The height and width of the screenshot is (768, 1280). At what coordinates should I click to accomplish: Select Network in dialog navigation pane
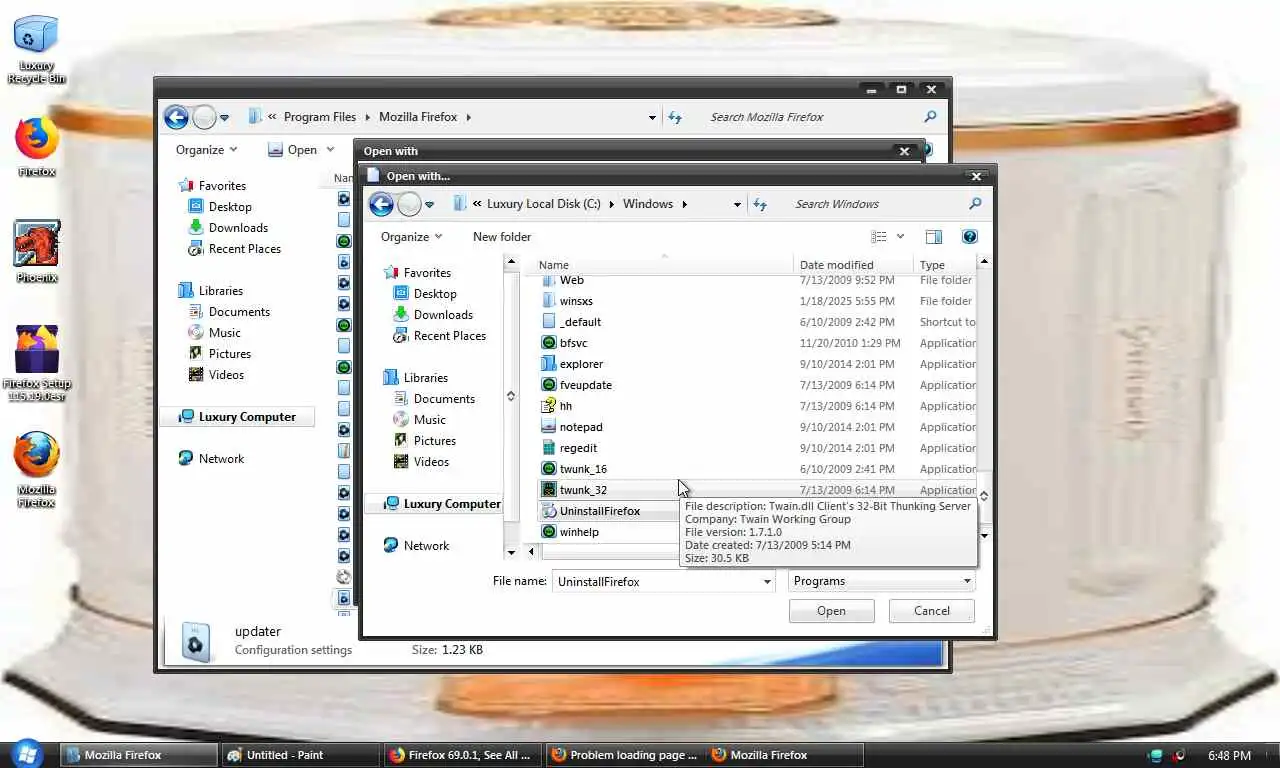click(417, 546)
